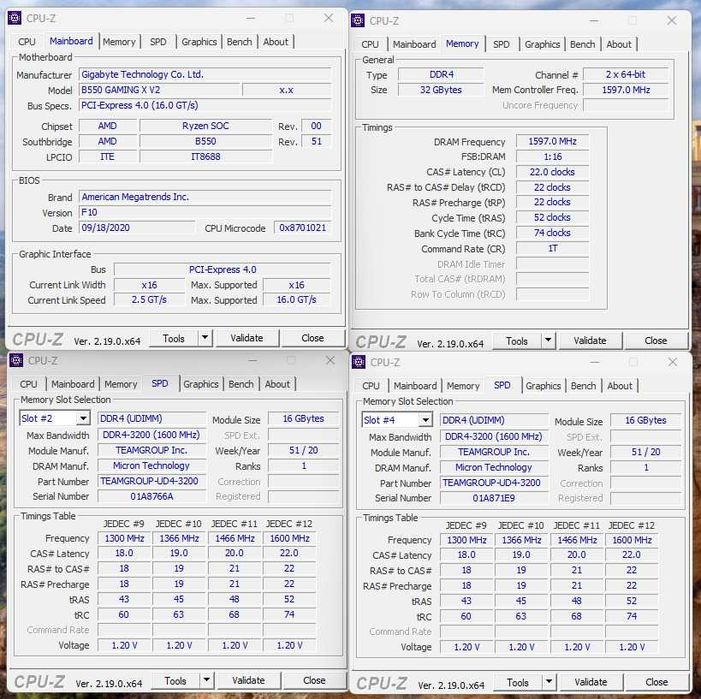Click Command Rate 1T value

click(x=553, y=248)
